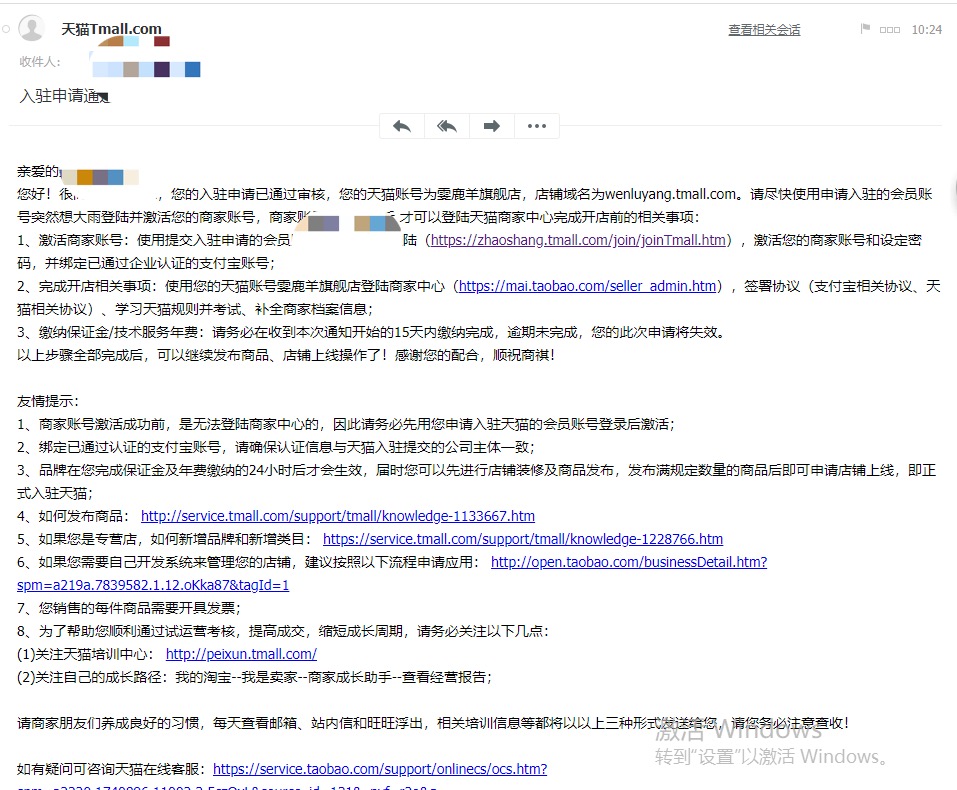Click the reply arrow icon
This screenshot has height=790, width=957.
point(402,126)
